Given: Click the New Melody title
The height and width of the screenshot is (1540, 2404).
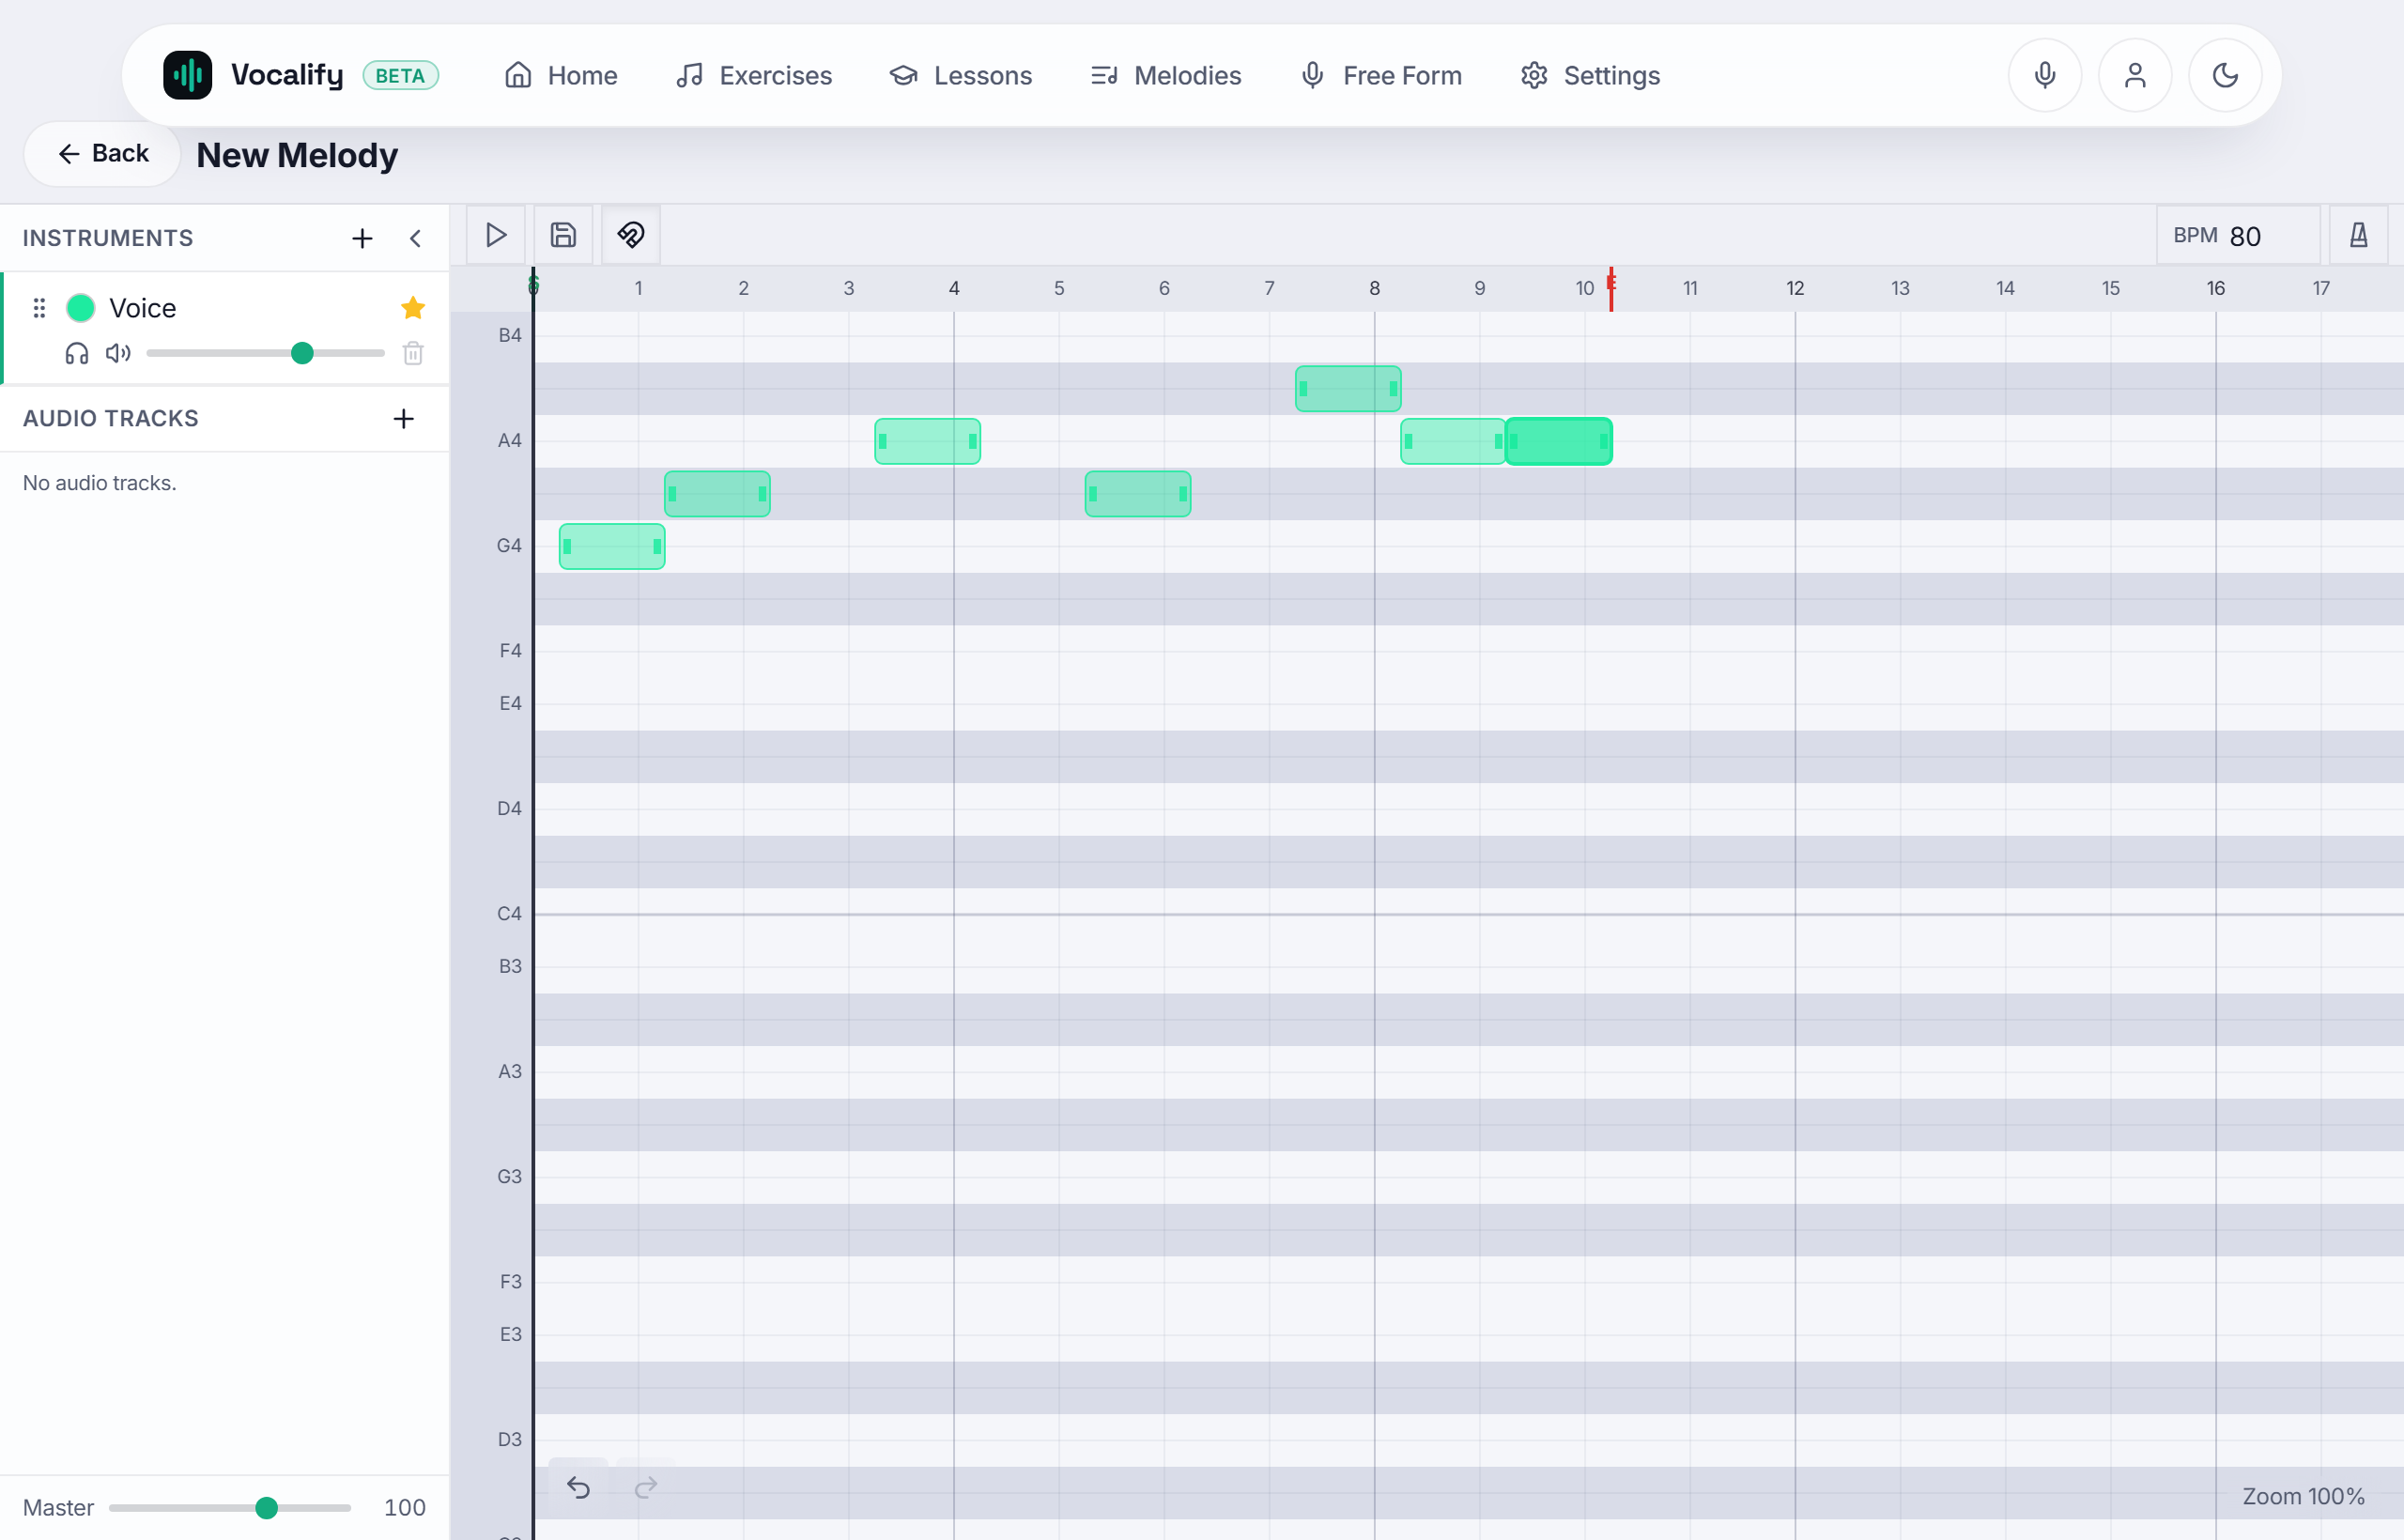Looking at the screenshot, I should [297, 155].
